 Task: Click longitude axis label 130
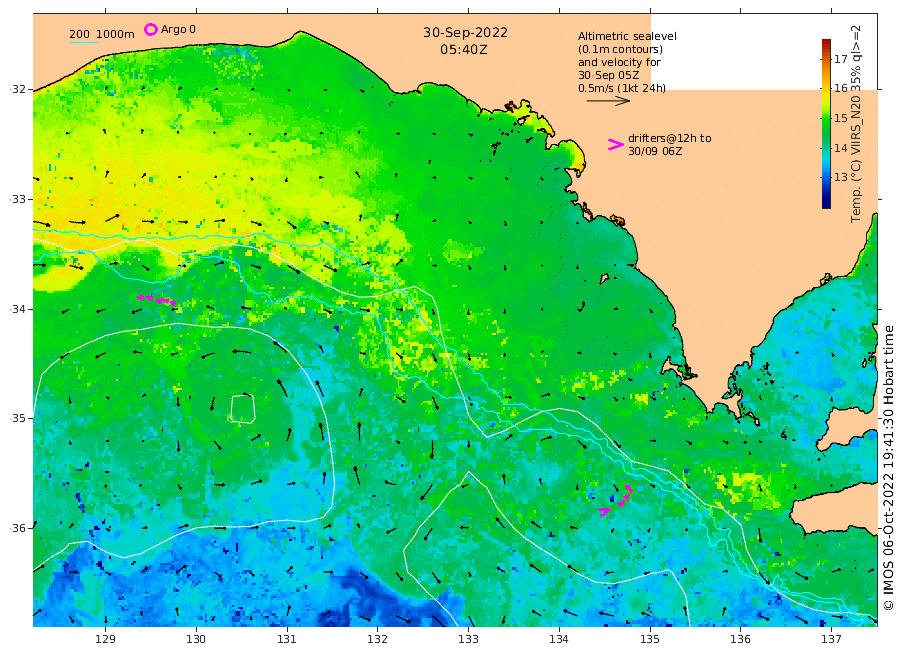[x=196, y=639]
